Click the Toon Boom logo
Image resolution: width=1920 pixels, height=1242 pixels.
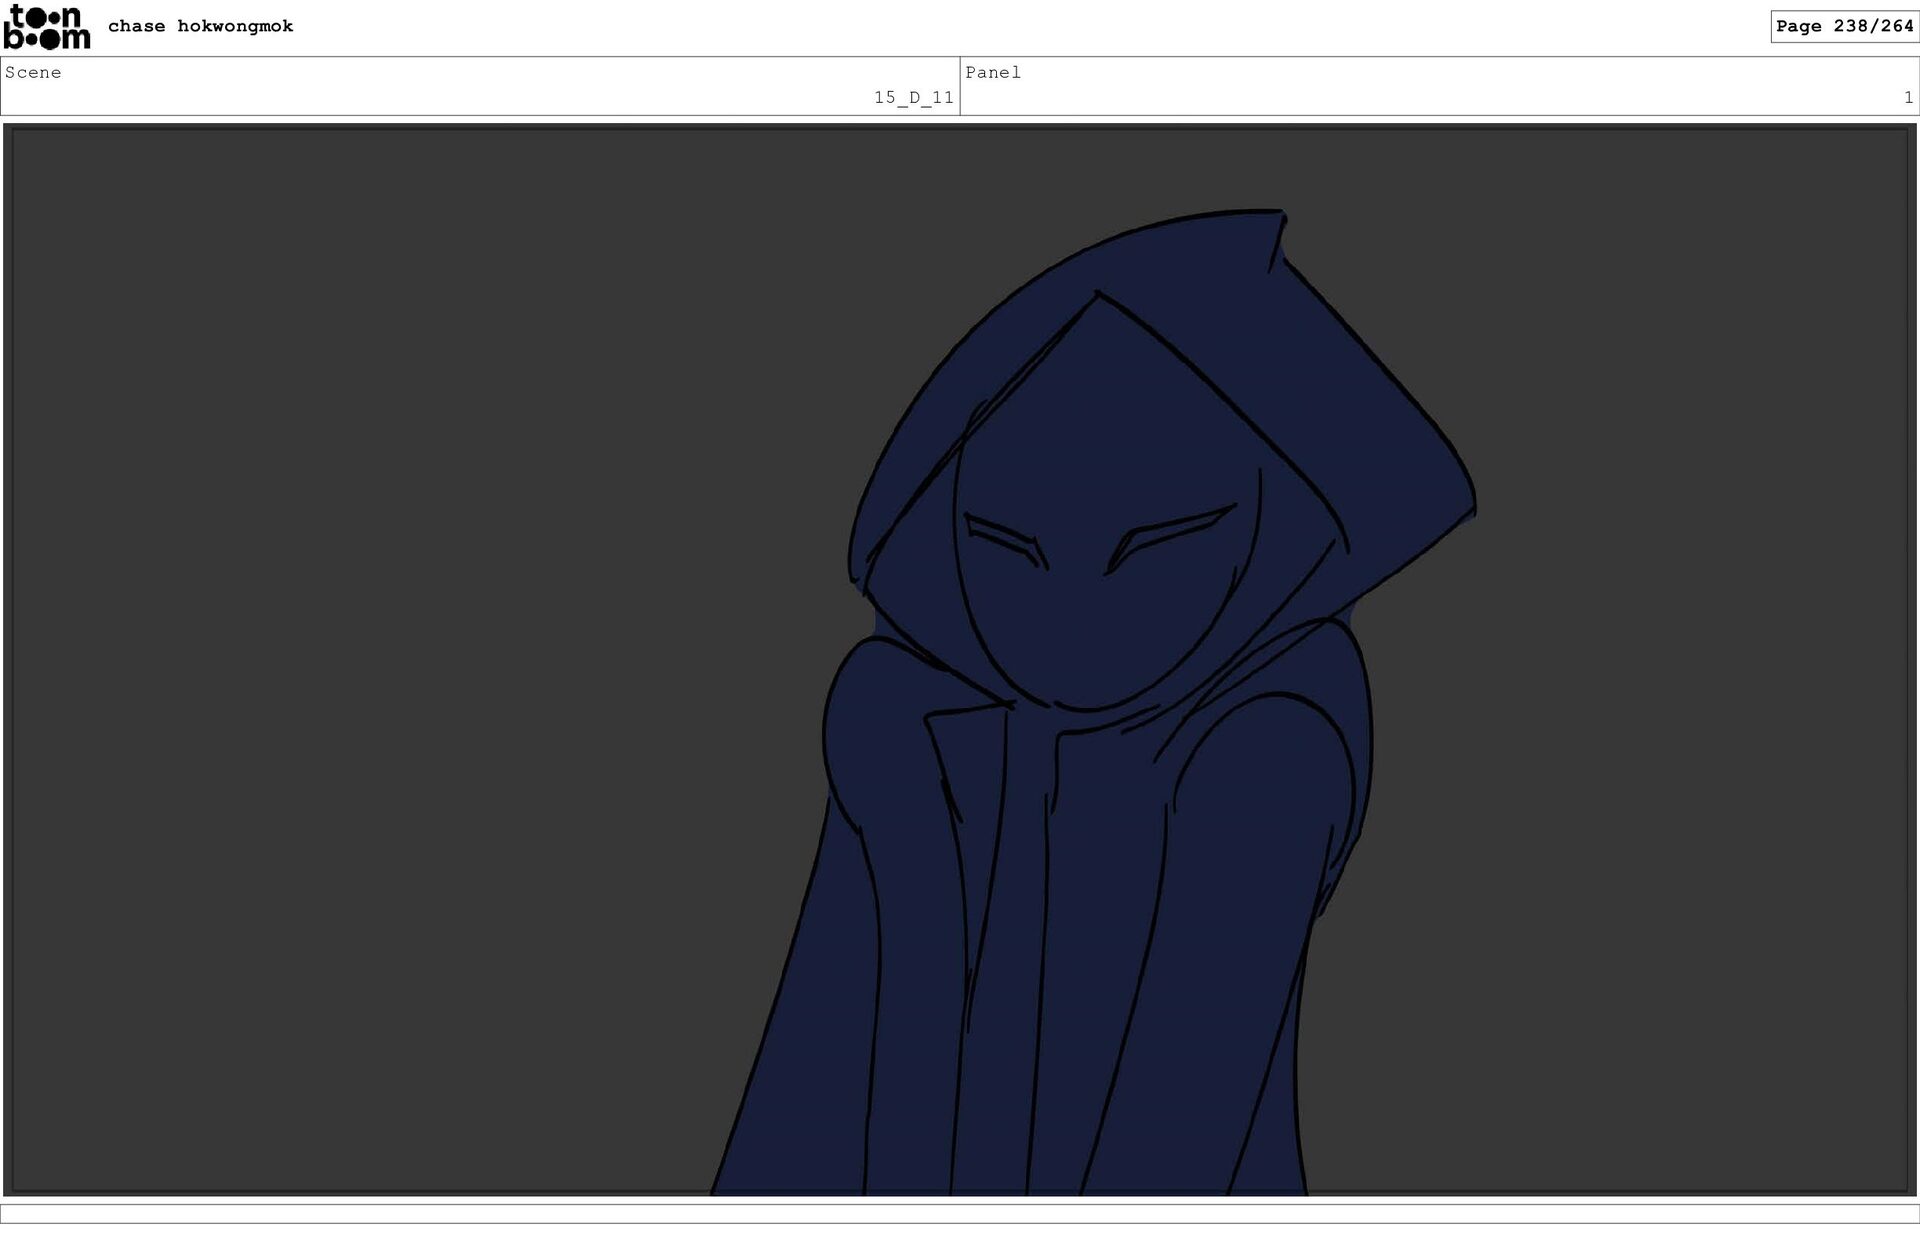pos(47,27)
